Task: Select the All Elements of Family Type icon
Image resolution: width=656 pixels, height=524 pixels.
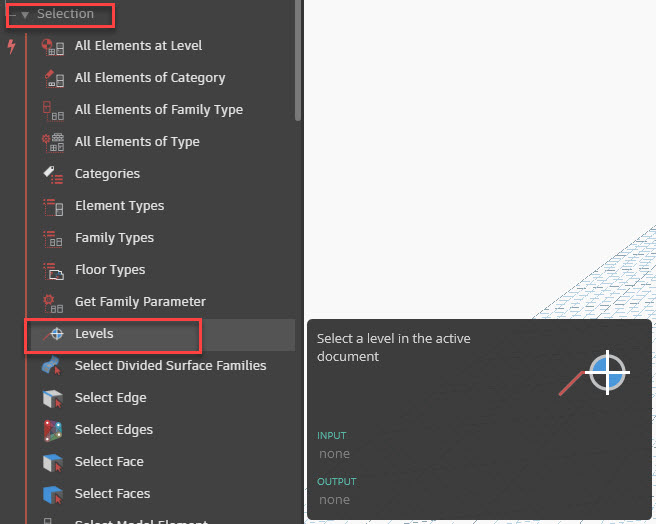Action: [53, 110]
